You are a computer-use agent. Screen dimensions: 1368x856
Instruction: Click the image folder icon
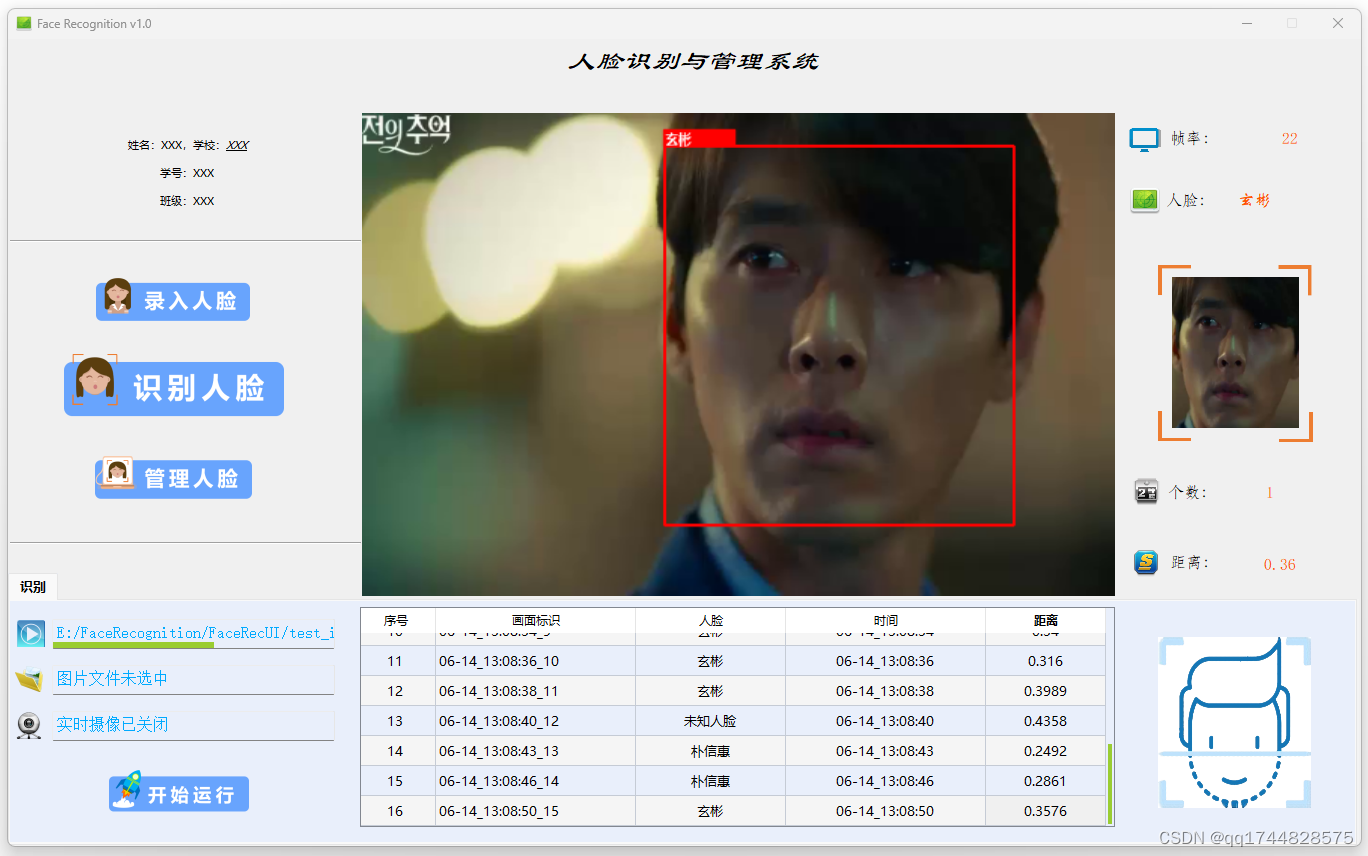(30, 680)
